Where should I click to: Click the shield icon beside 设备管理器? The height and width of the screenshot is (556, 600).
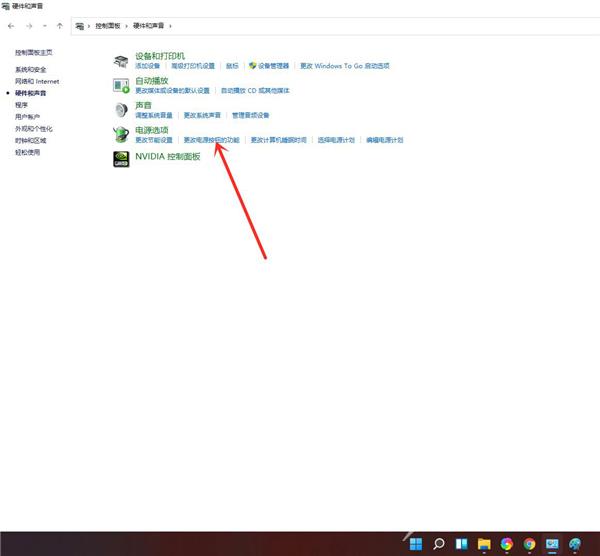point(253,66)
